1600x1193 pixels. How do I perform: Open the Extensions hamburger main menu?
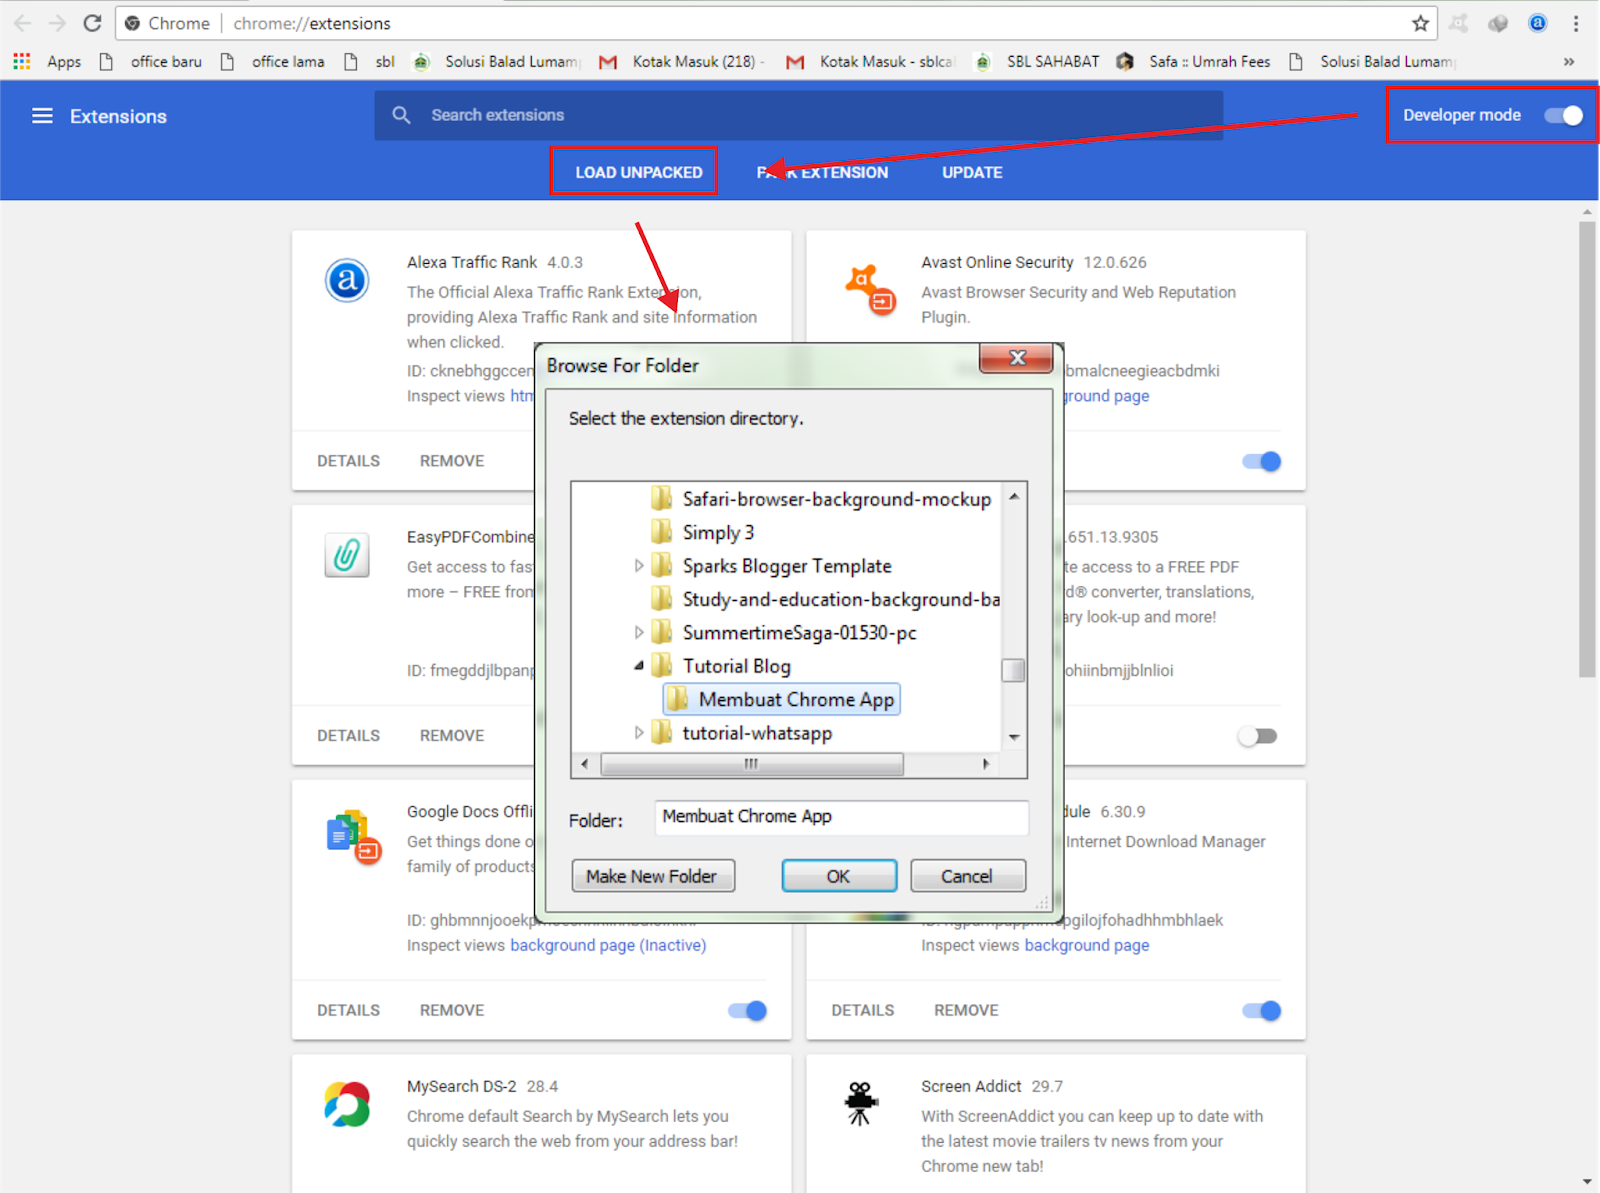click(x=42, y=116)
